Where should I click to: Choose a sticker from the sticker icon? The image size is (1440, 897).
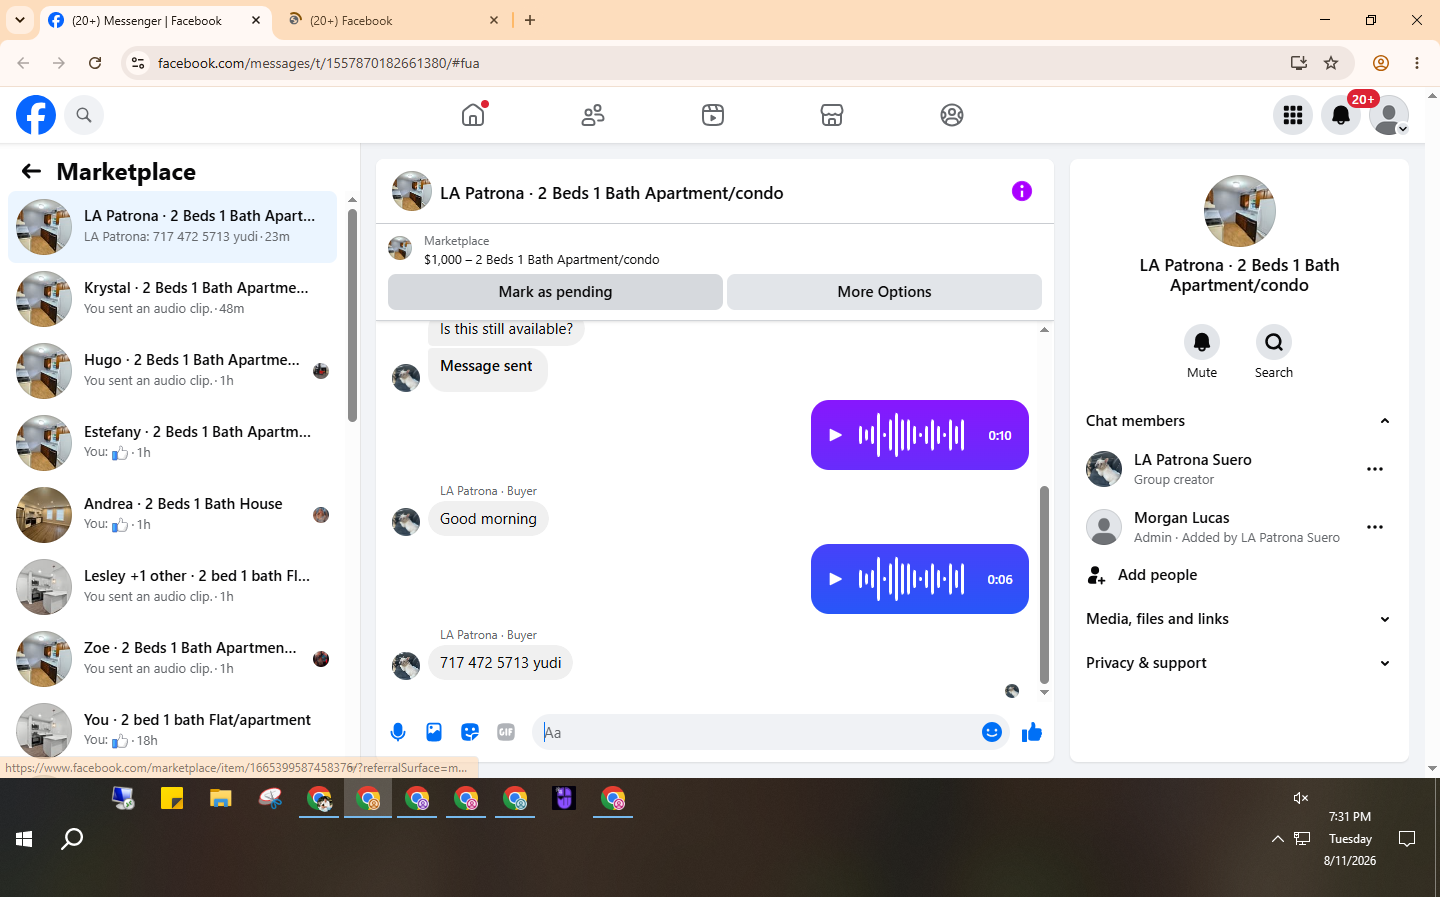(470, 732)
